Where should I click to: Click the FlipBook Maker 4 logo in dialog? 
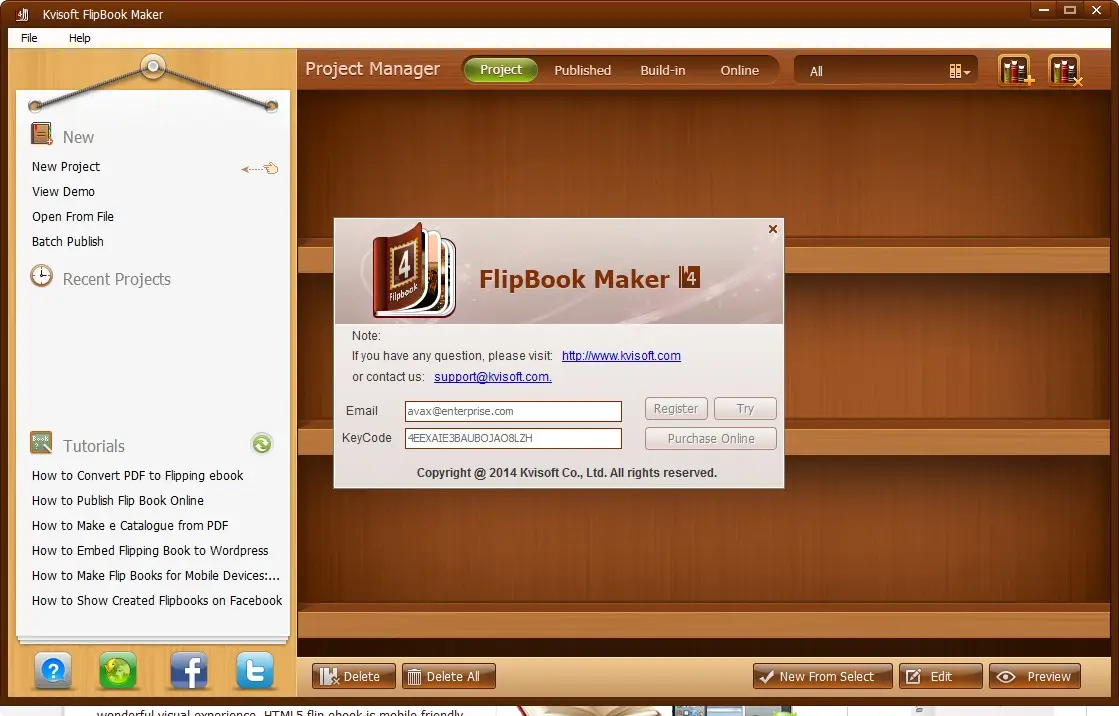click(x=414, y=271)
